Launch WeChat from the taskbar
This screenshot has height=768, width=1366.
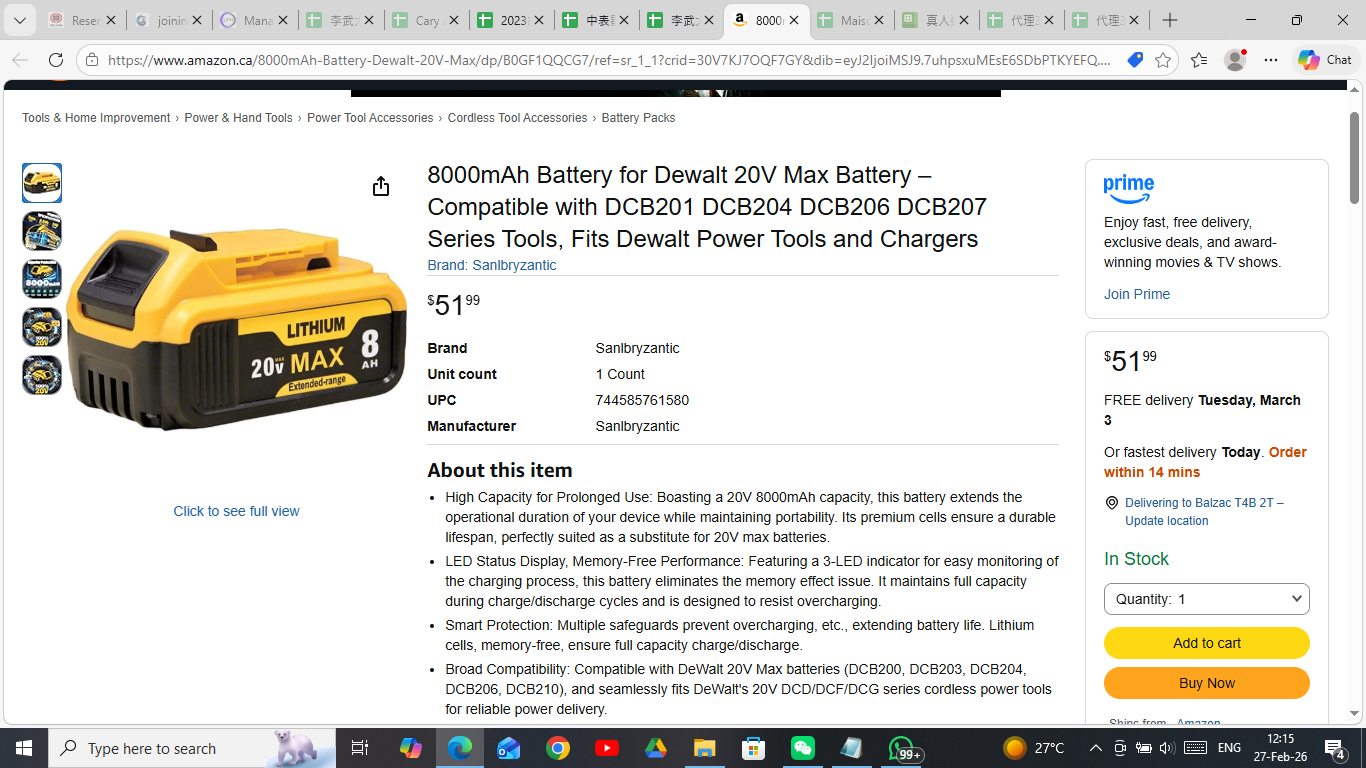[803, 748]
